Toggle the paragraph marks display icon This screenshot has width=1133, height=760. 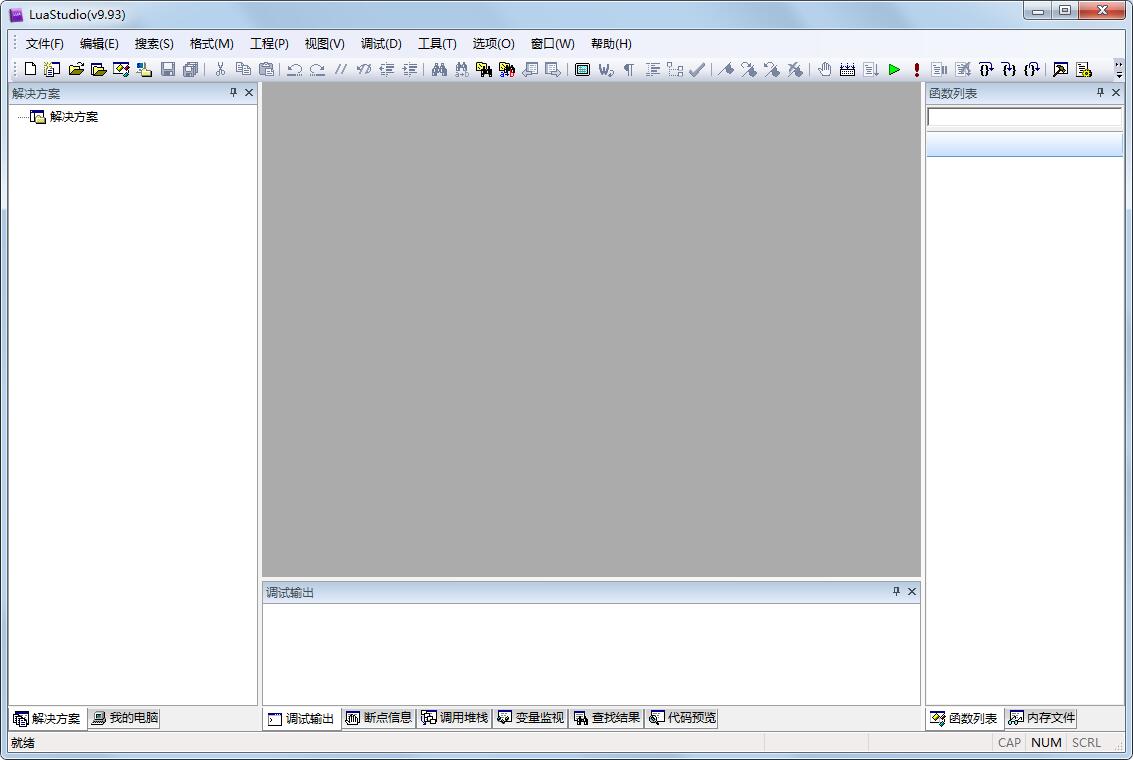pyautogui.click(x=629, y=69)
